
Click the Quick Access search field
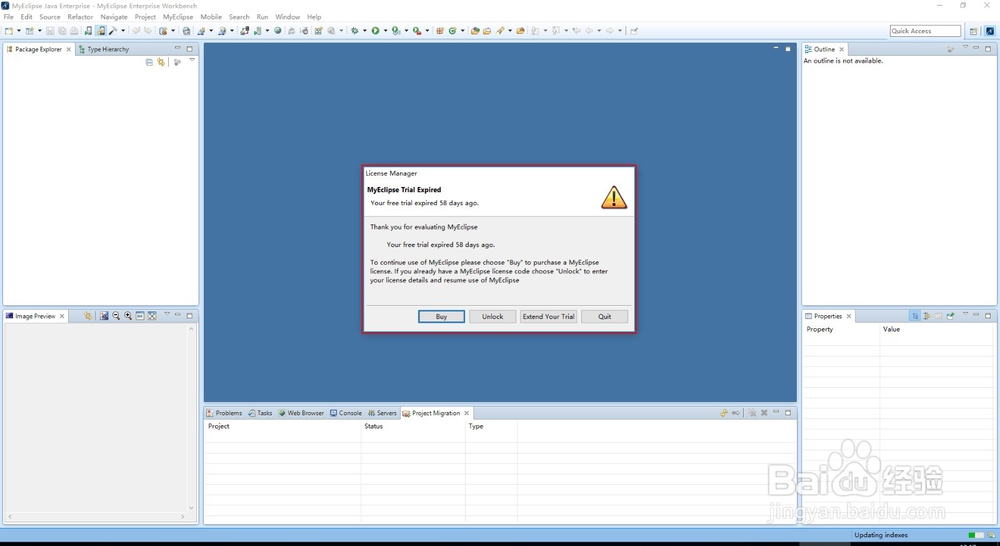925,31
